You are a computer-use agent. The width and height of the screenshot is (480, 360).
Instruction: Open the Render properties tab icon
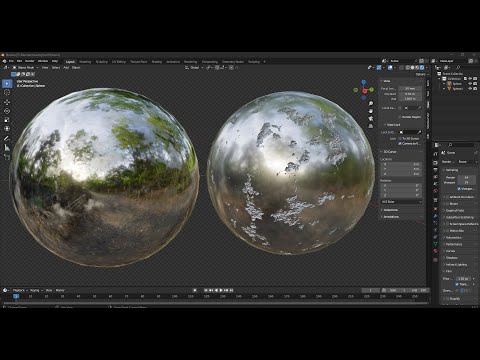435,163
